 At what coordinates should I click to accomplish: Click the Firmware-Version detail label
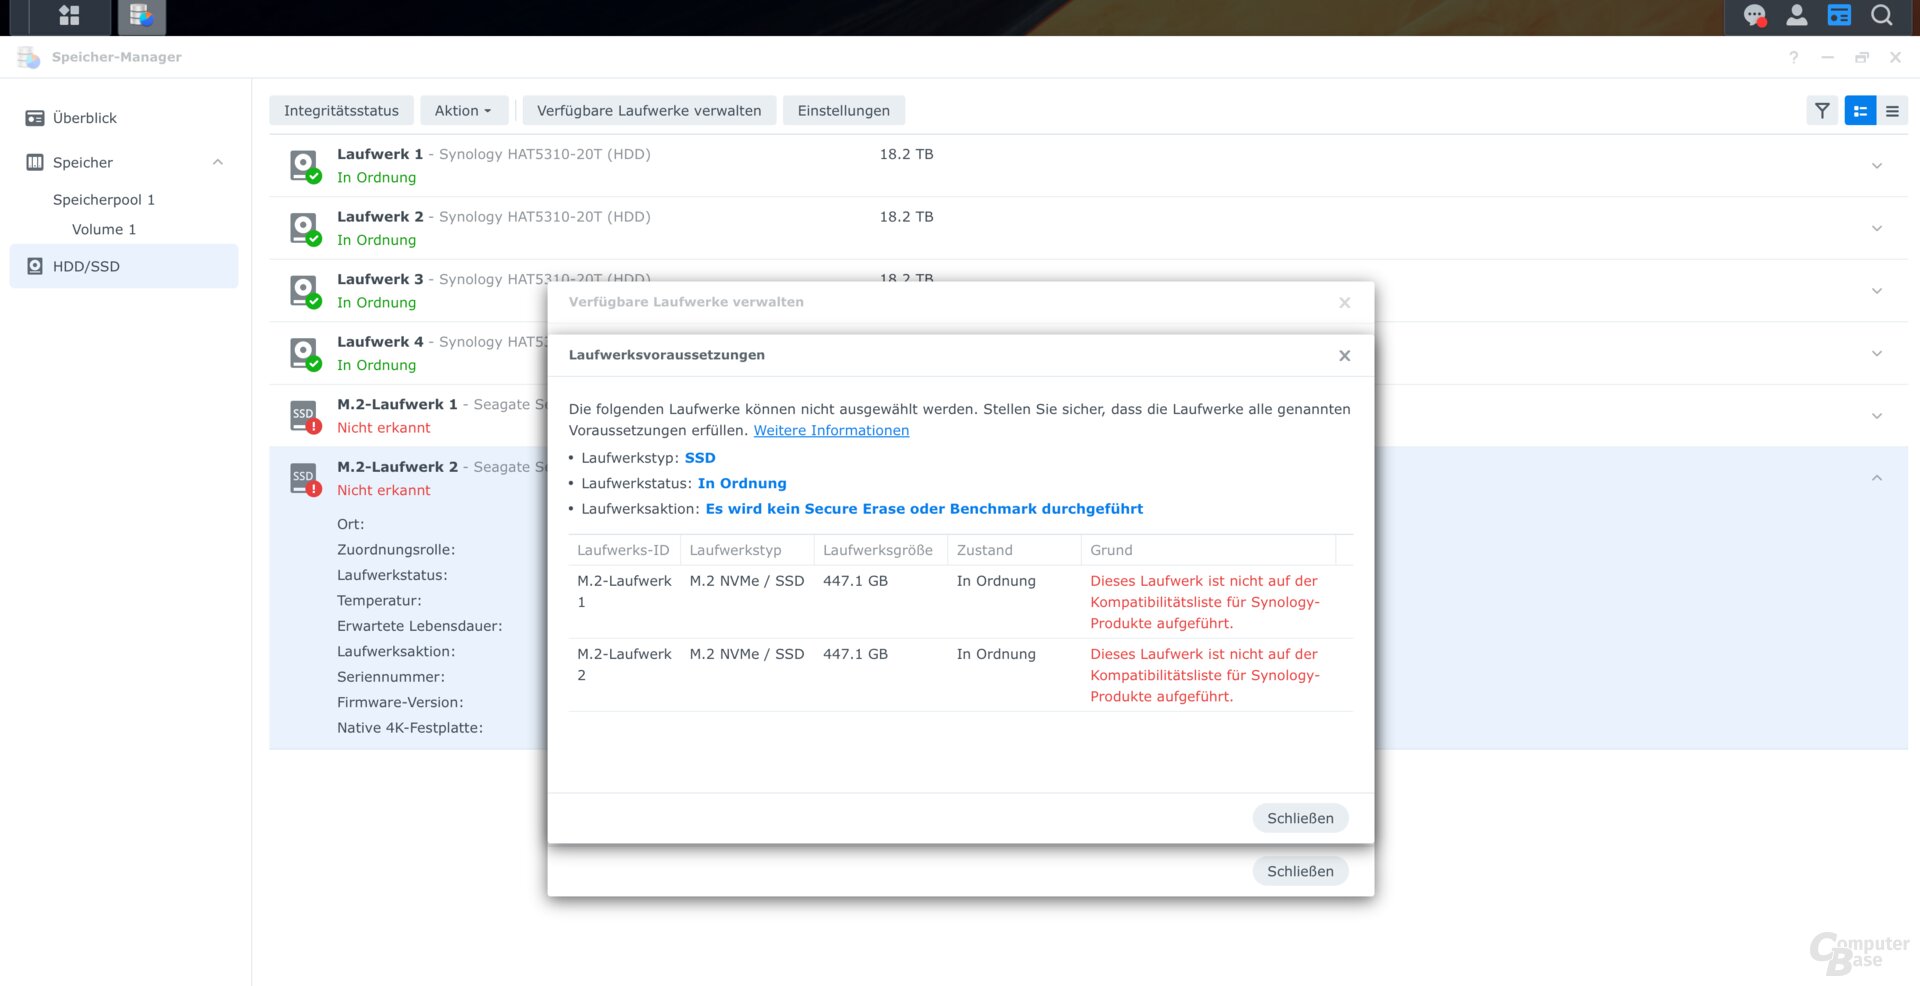tap(400, 702)
